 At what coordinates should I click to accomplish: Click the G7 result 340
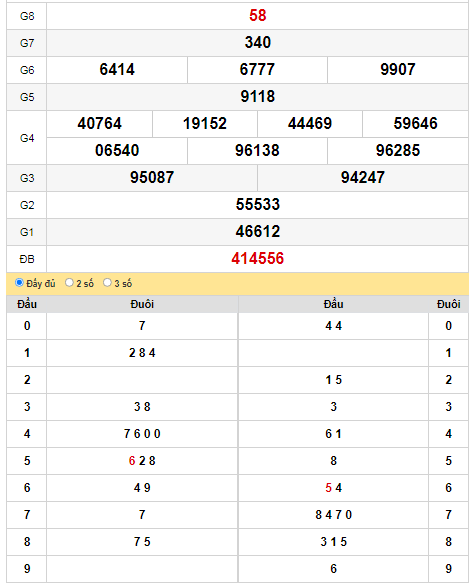point(258,43)
